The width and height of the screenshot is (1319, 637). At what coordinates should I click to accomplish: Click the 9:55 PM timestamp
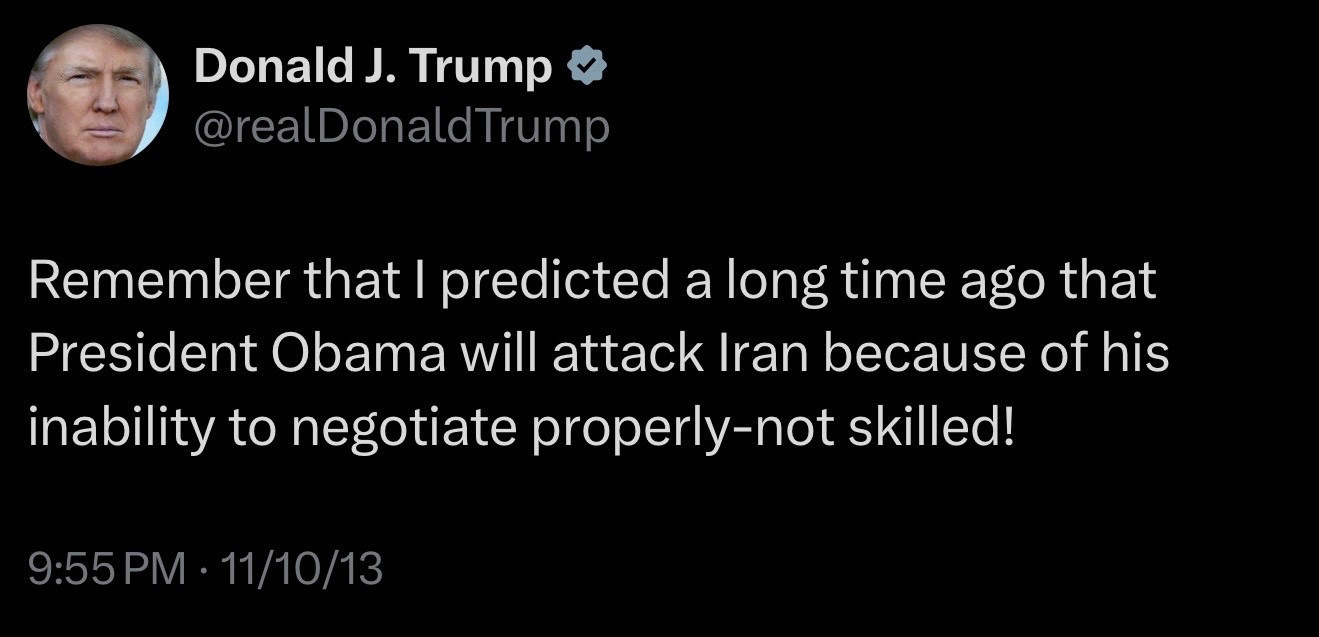point(108,570)
